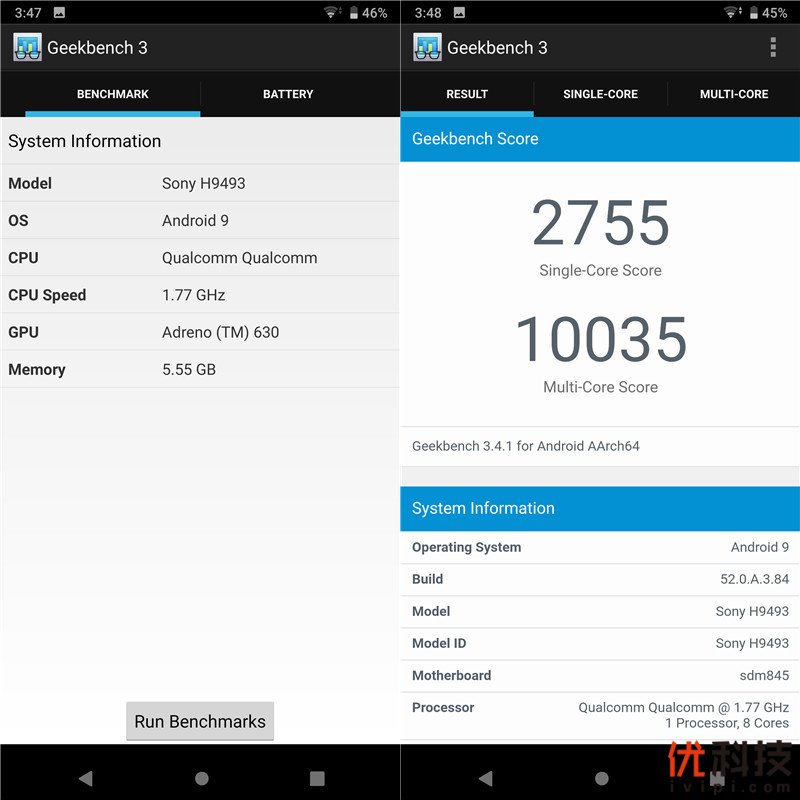
Task: Select the BENCHMARK tab
Action: tap(112, 94)
